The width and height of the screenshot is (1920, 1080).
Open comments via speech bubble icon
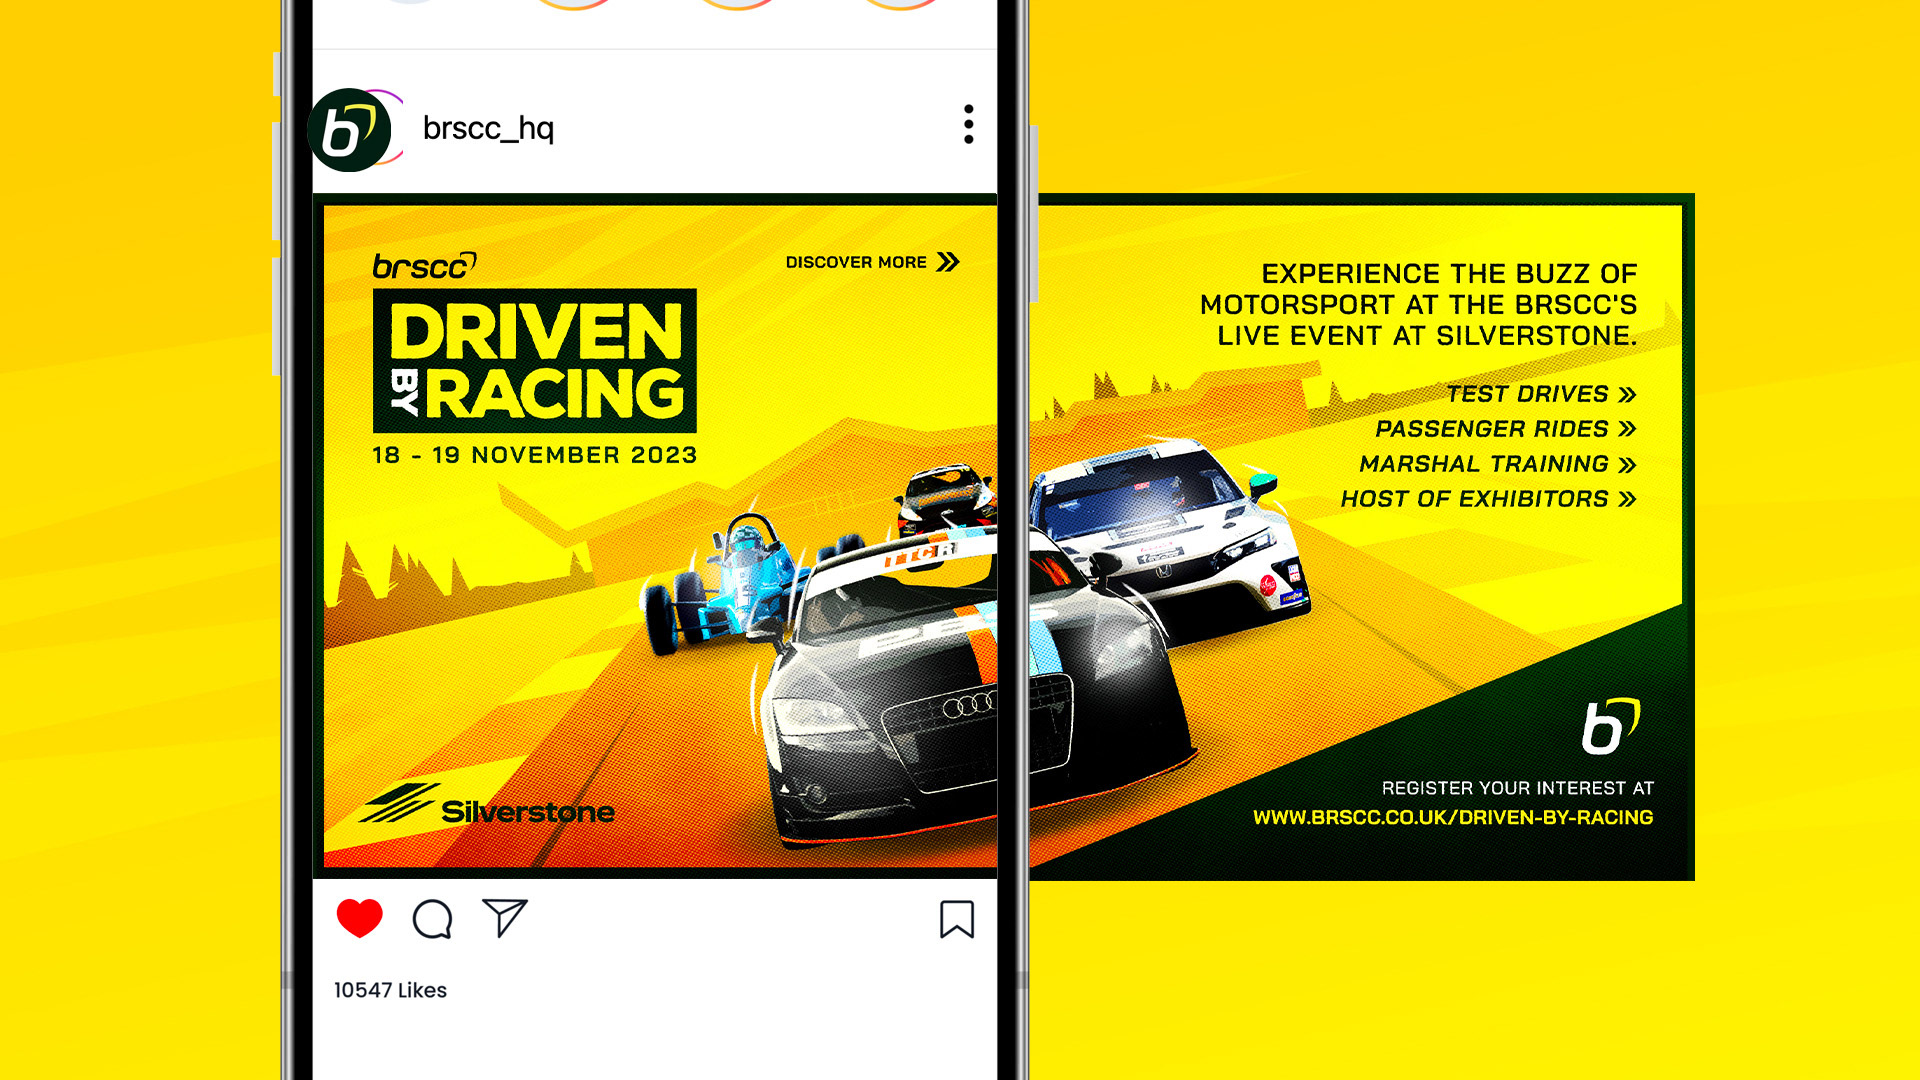click(x=432, y=918)
